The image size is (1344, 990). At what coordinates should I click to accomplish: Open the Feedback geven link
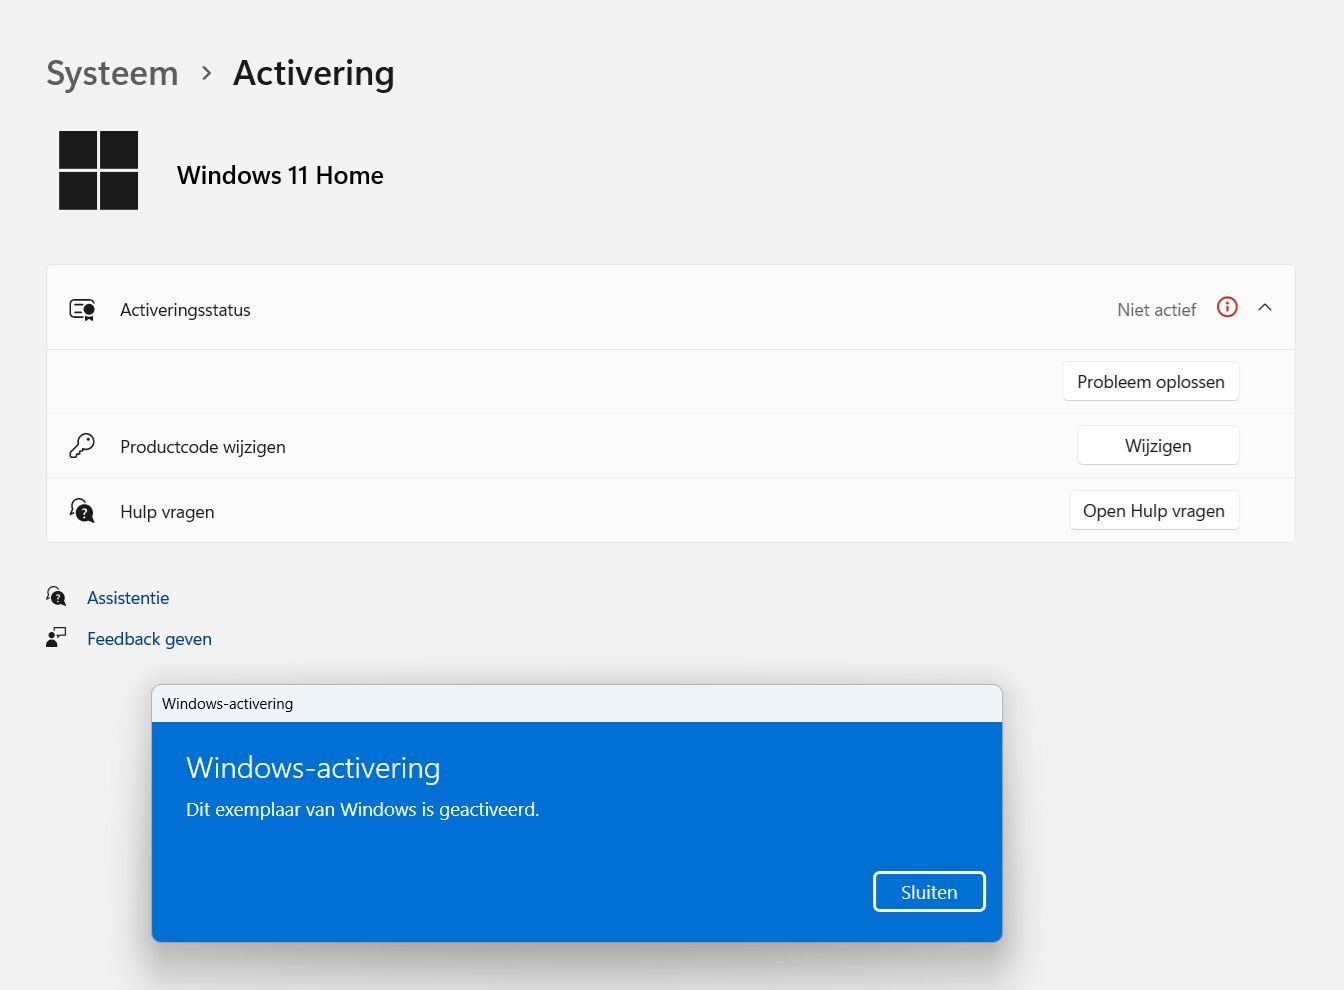click(x=149, y=639)
